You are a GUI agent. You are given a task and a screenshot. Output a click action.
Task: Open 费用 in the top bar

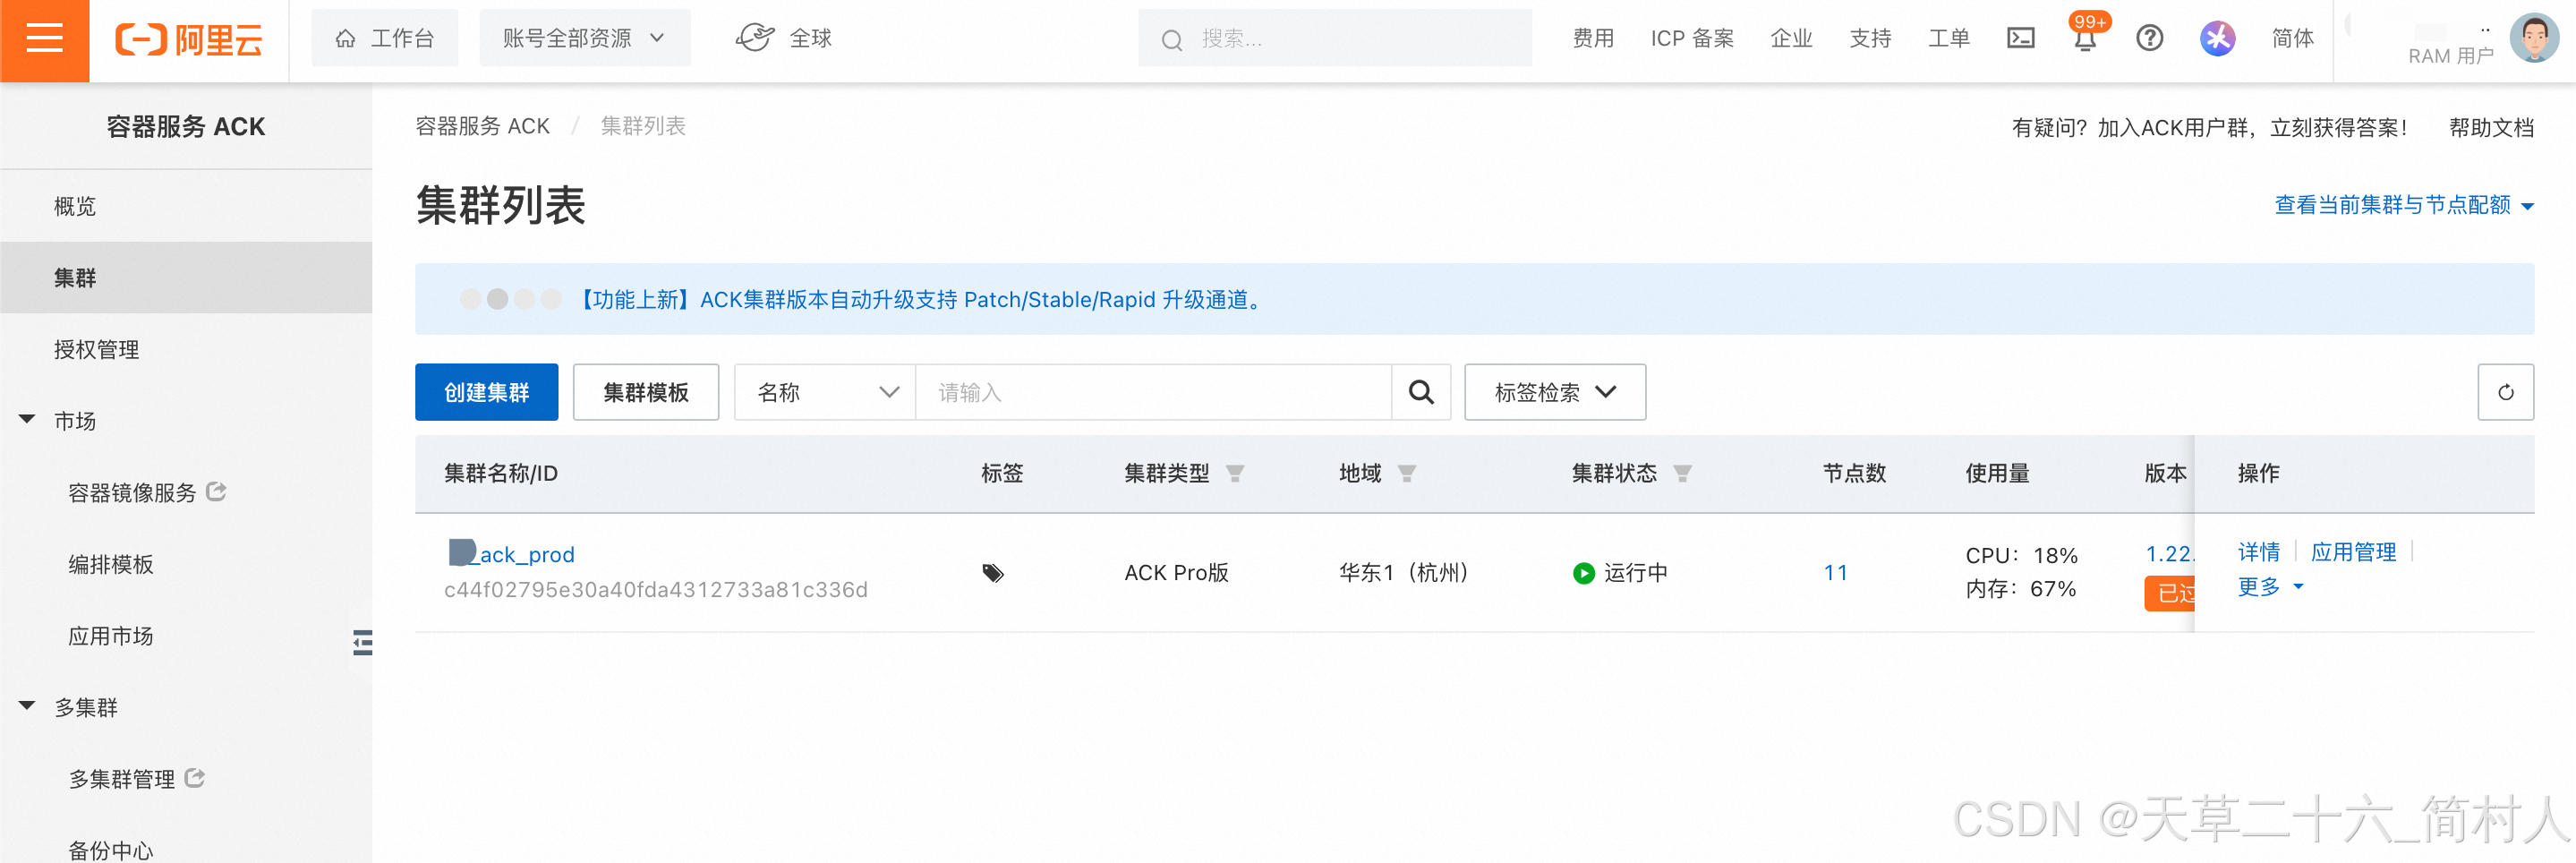tap(1593, 39)
